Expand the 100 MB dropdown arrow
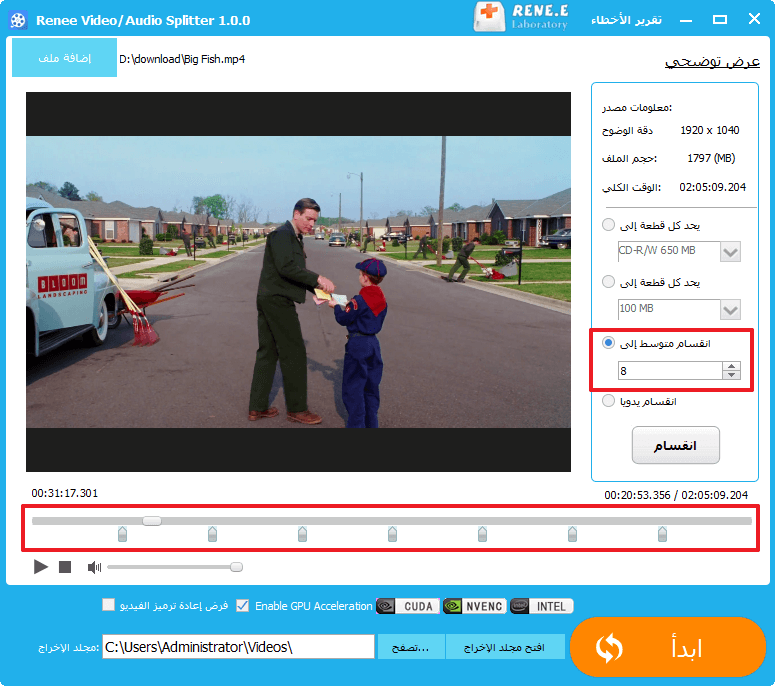This screenshot has height=686, width=775. point(731,309)
